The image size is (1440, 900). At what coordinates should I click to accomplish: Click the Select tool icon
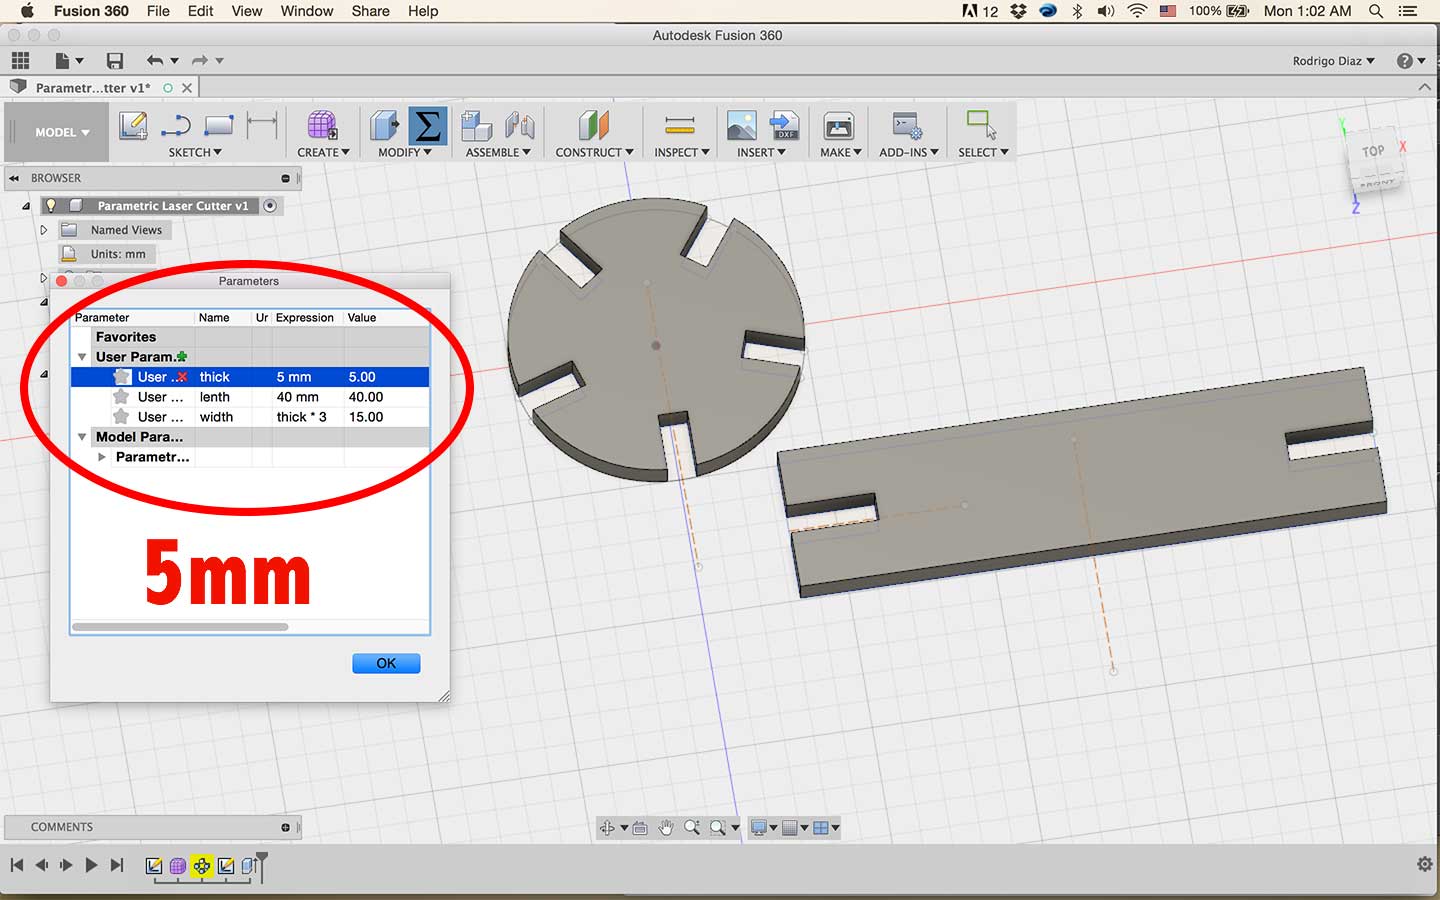(x=981, y=126)
